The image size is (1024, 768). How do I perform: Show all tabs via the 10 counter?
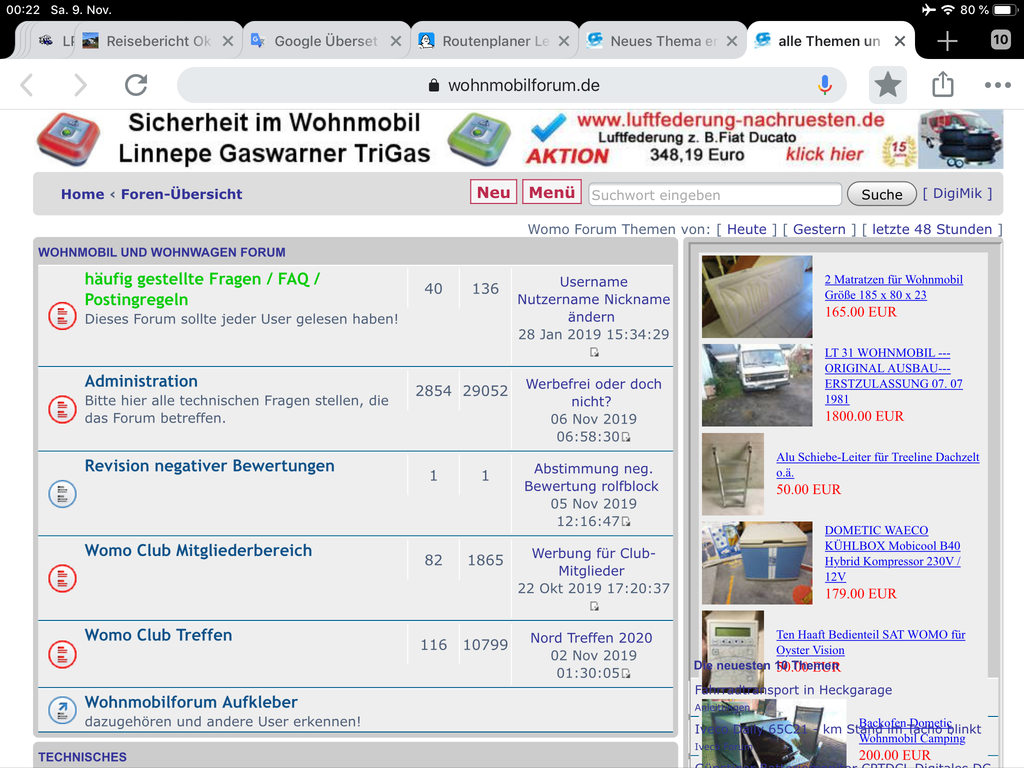click(1000, 40)
